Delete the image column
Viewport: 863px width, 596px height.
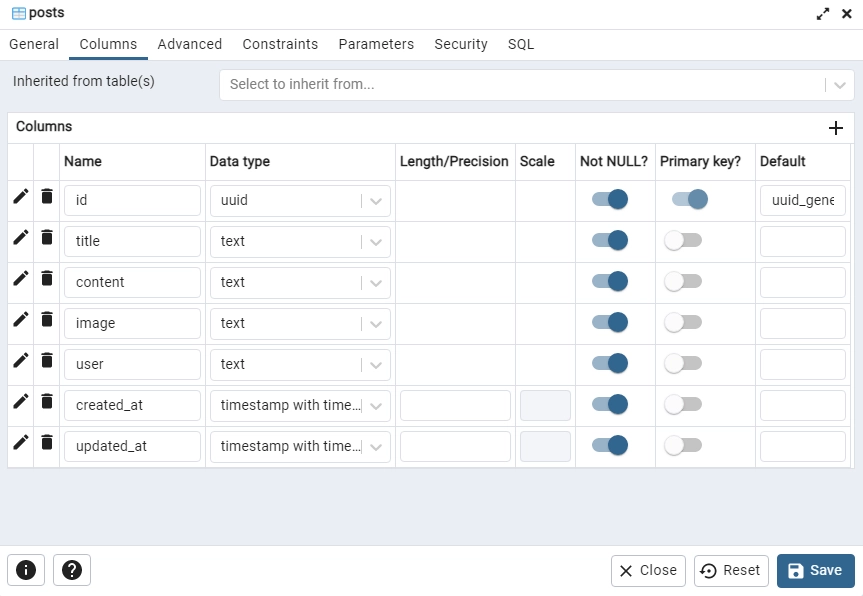pyautogui.click(x=47, y=320)
